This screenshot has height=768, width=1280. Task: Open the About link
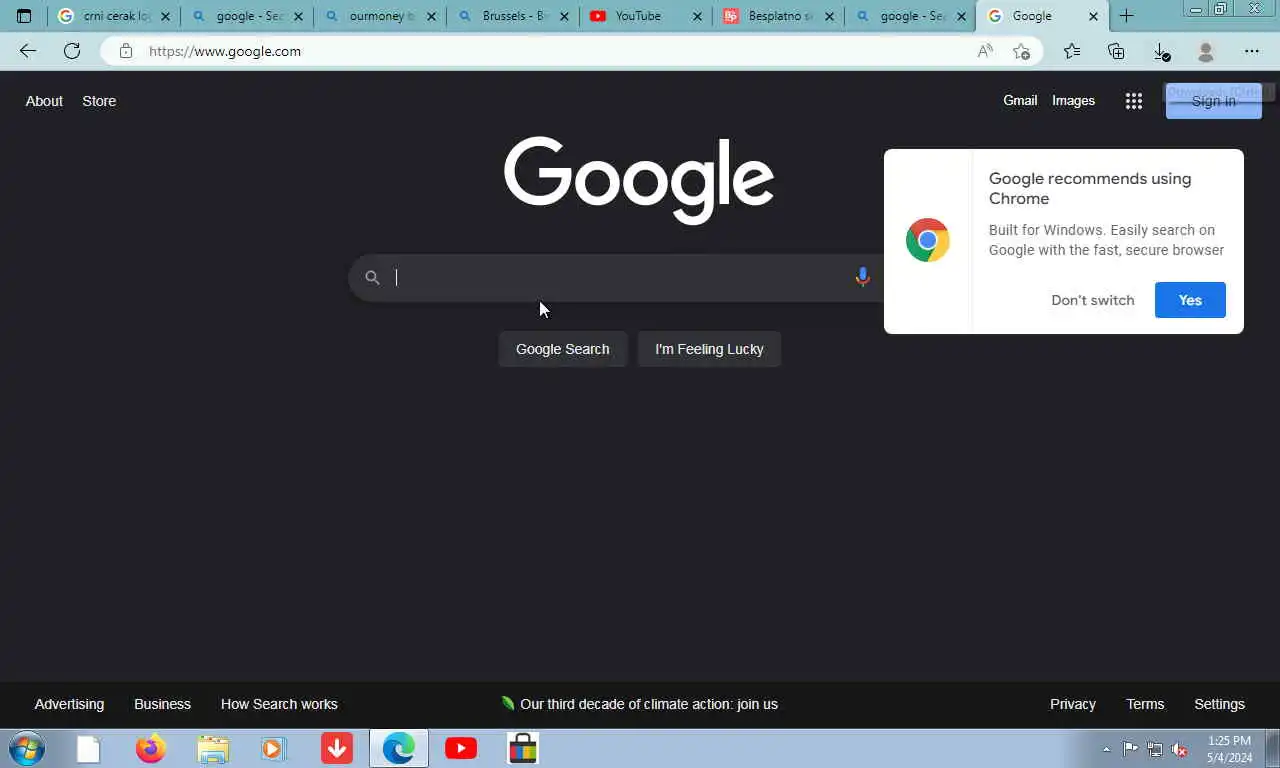point(44,101)
